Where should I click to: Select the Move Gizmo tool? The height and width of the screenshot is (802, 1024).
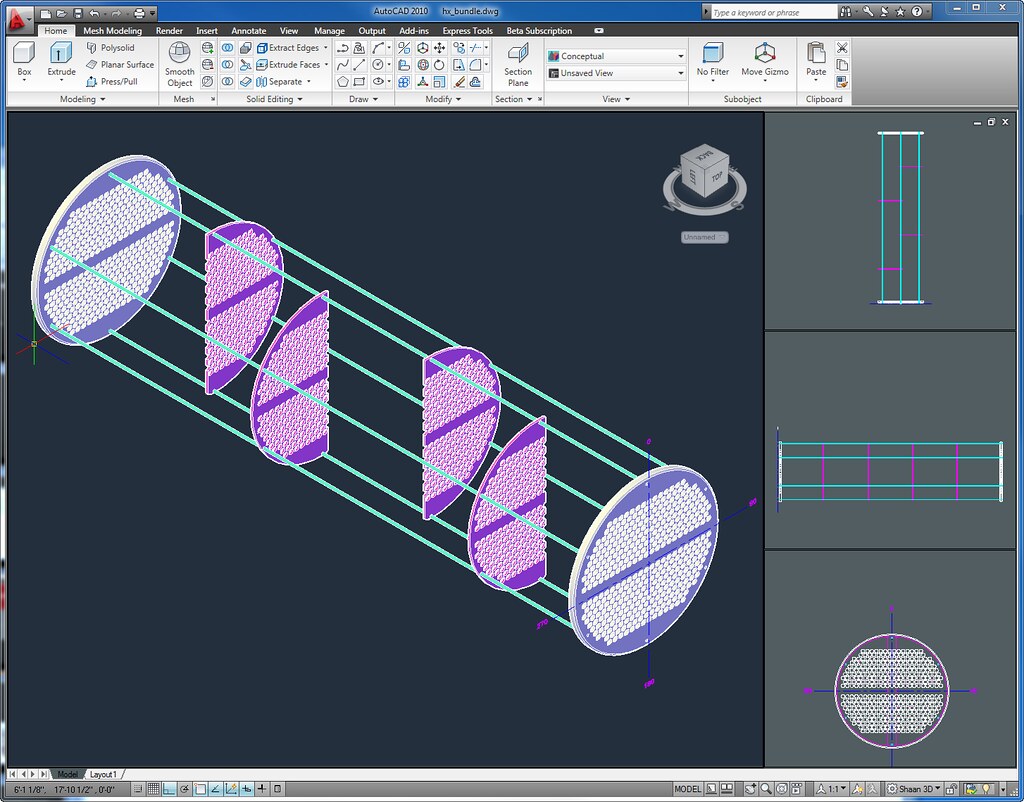coord(766,62)
